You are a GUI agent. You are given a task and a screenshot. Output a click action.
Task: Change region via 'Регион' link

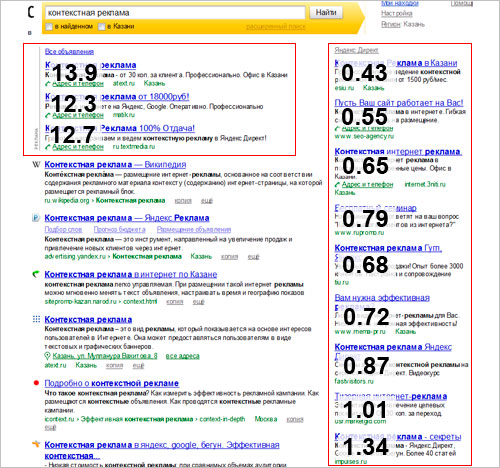pyautogui.click(x=391, y=24)
